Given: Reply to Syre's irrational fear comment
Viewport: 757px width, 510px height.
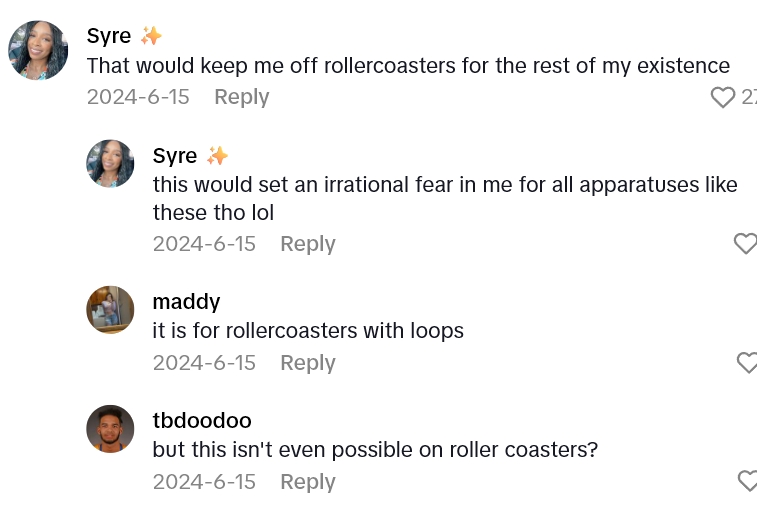Looking at the screenshot, I should [x=308, y=244].
